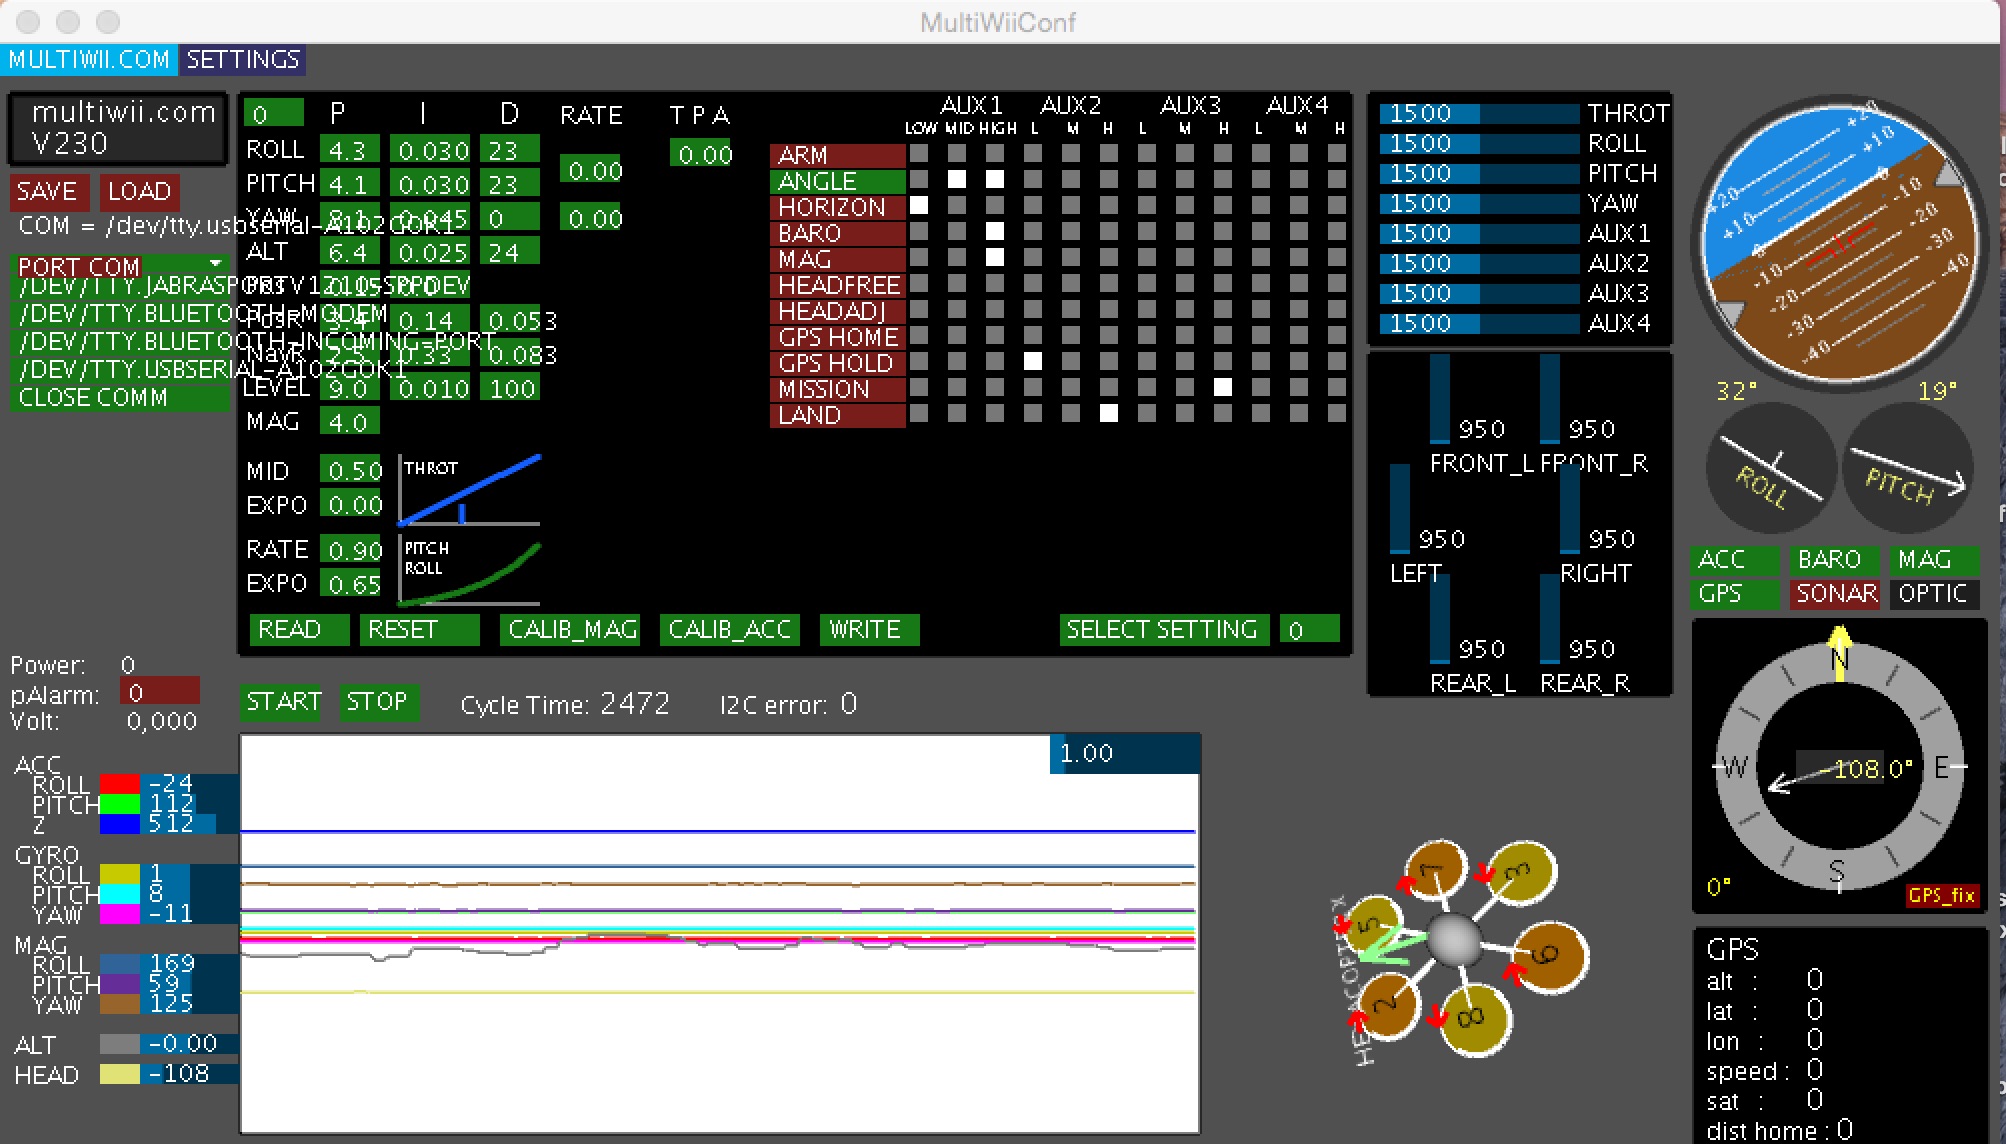Click pitch/roll RATE value 0.90
This screenshot has width=2006, height=1144.
(x=351, y=550)
